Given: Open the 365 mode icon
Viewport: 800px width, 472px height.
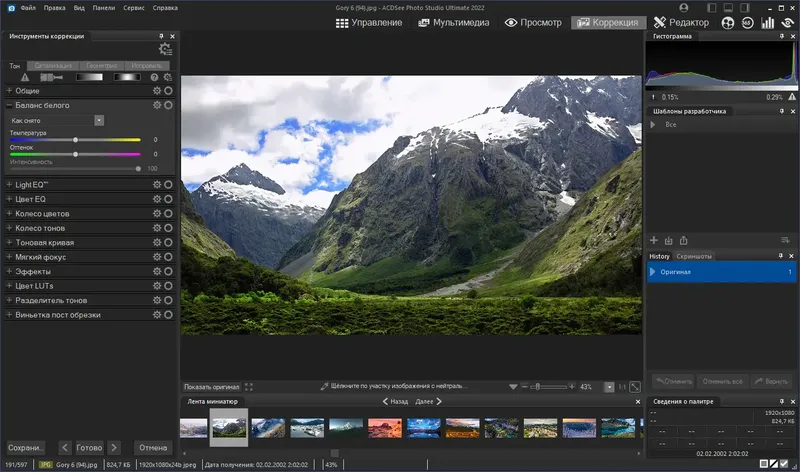Looking at the screenshot, I should tap(747, 22).
